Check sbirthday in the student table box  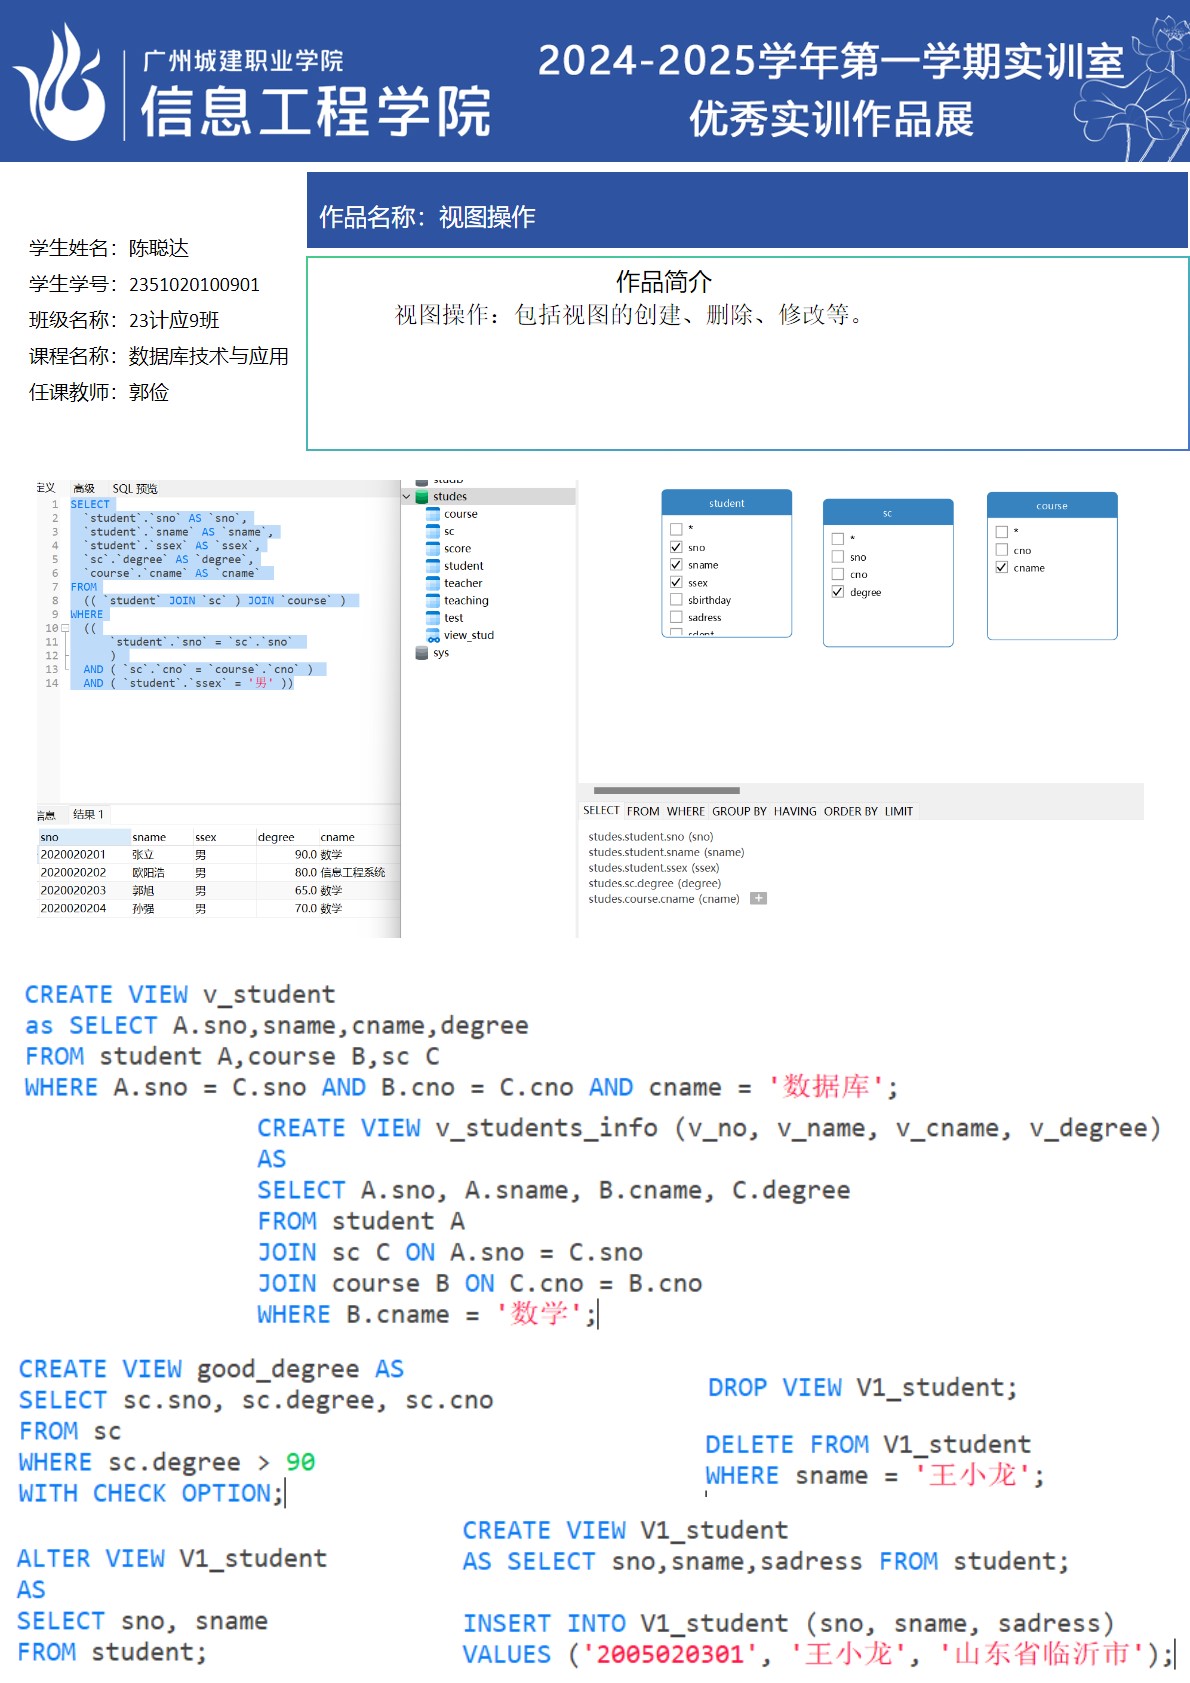click(676, 600)
